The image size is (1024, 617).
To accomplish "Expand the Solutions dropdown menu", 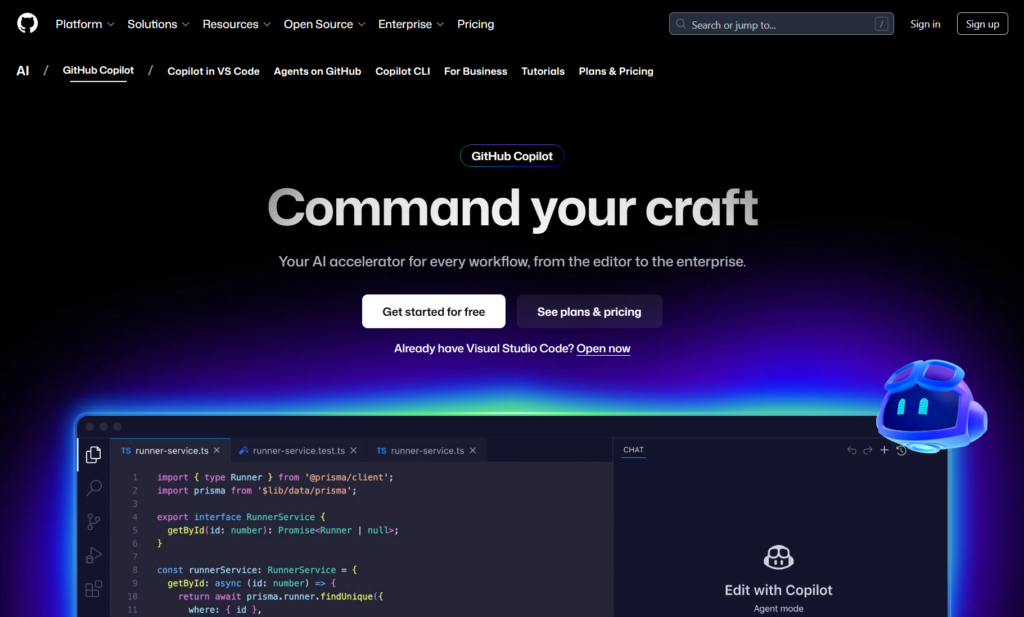I will tap(158, 24).
